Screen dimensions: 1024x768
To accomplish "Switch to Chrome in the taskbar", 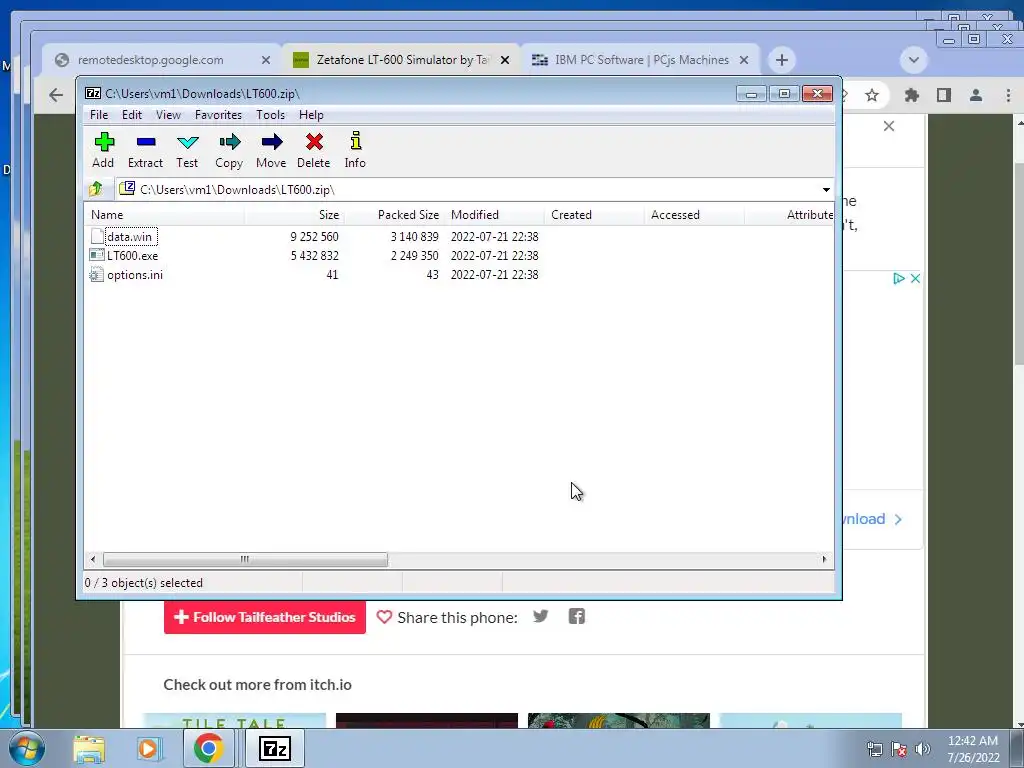I will click(208, 748).
